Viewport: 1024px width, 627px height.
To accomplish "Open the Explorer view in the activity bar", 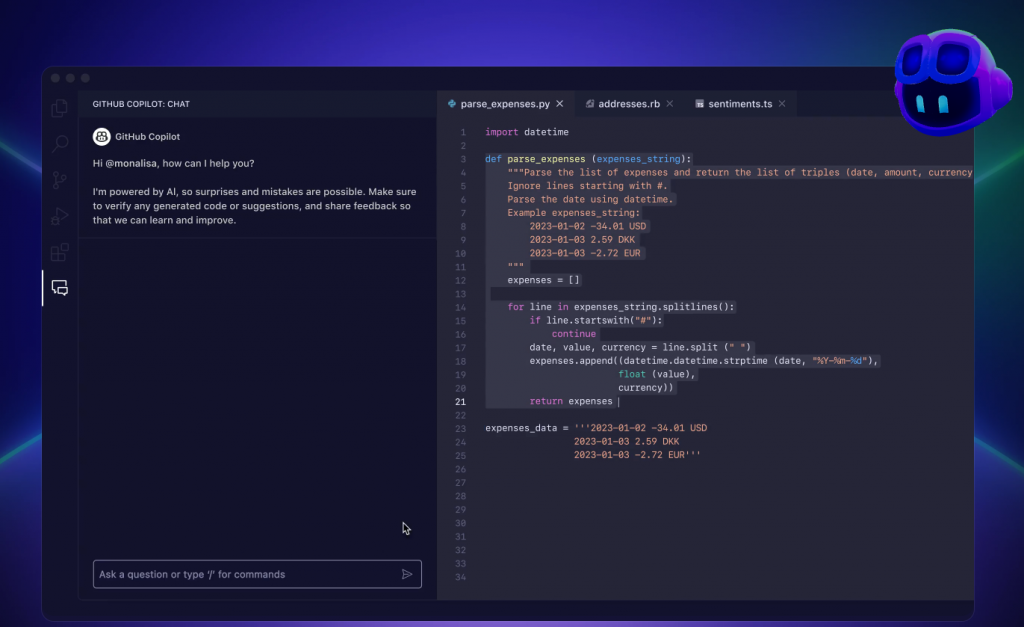I will click(59, 109).
